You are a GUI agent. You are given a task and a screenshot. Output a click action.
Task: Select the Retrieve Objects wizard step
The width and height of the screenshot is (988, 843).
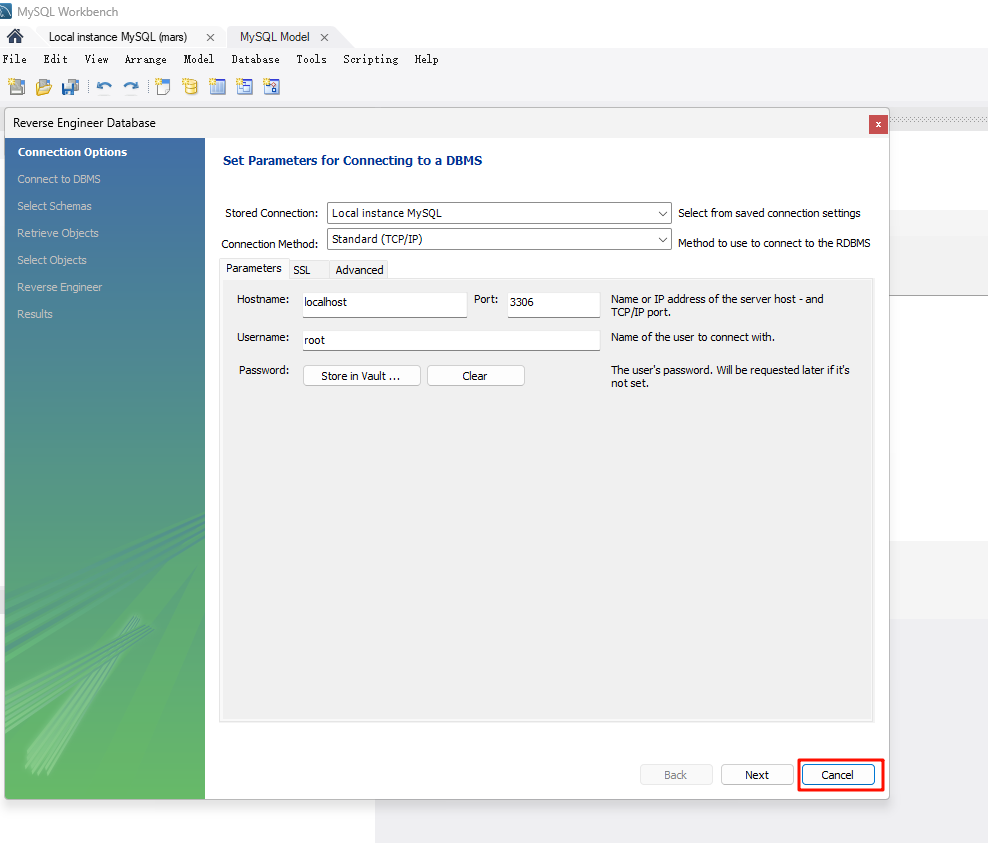[x=58, y=233]
